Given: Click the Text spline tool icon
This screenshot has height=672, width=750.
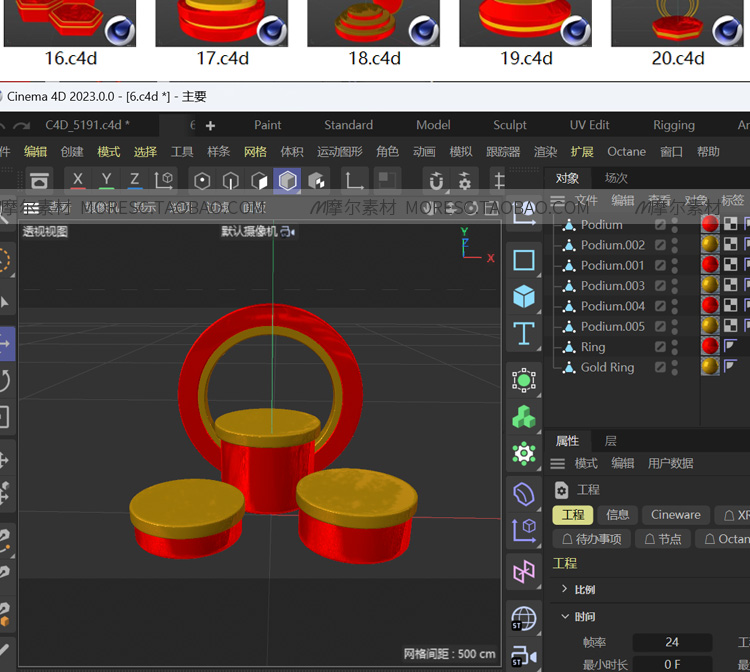Looking at the screenshot, I should (x=524, y=333).
